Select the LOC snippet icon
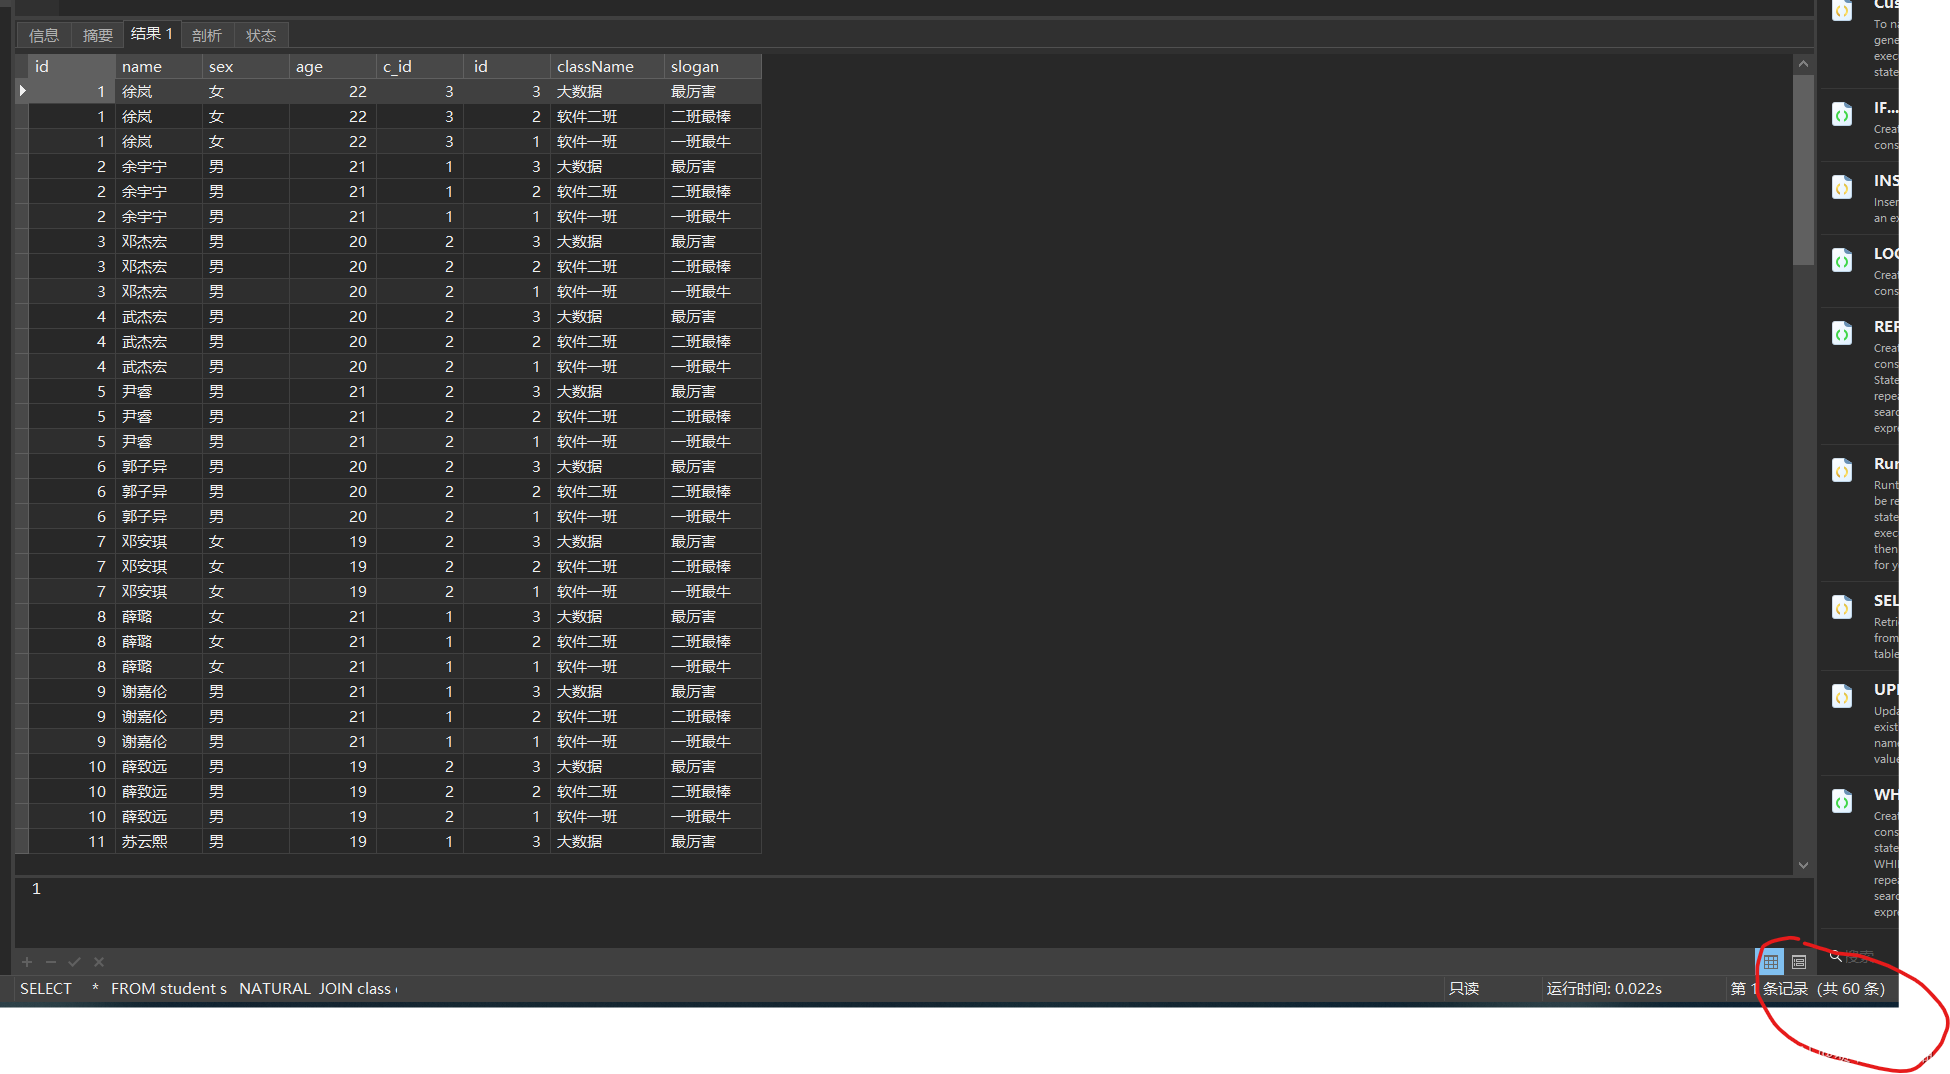Viewport: 1950px width, 1074px height. click(x=1842, y=261)
